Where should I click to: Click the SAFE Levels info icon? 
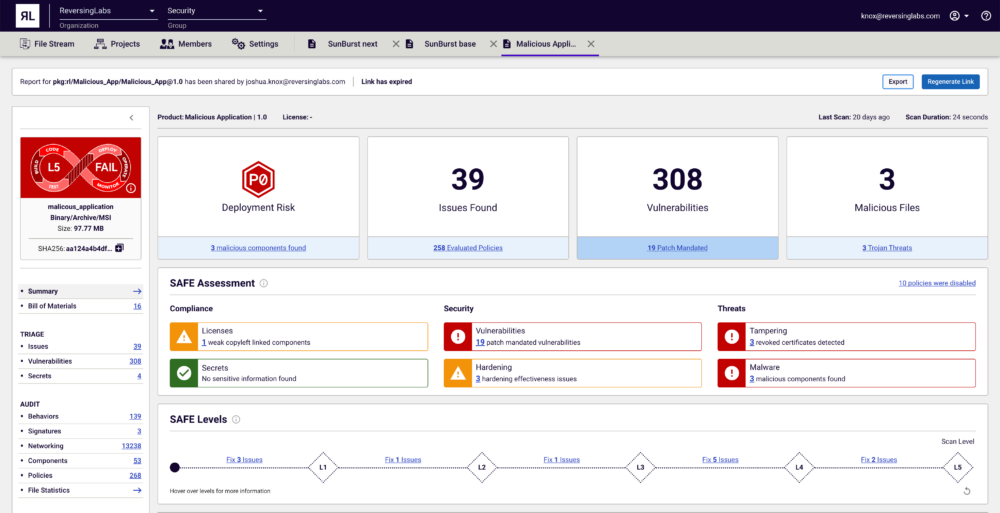click(236, 419)
